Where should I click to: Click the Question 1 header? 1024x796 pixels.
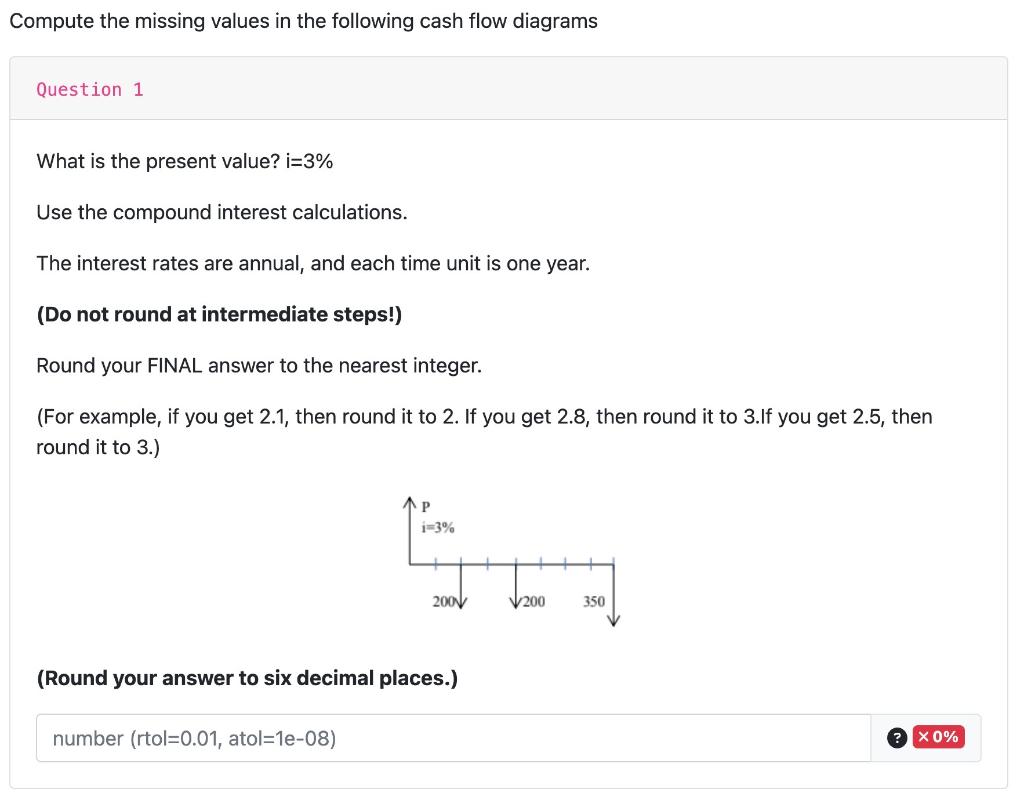coord(89,89)
